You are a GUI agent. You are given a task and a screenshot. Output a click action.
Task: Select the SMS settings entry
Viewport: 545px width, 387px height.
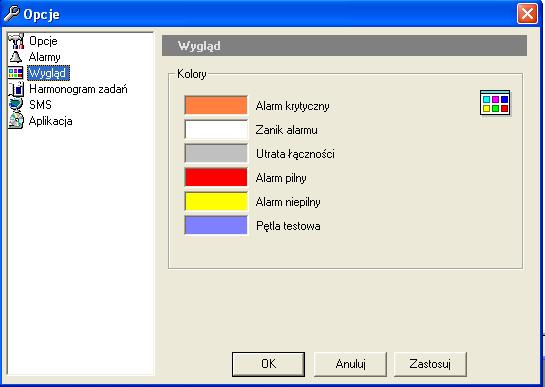point(40,105)
